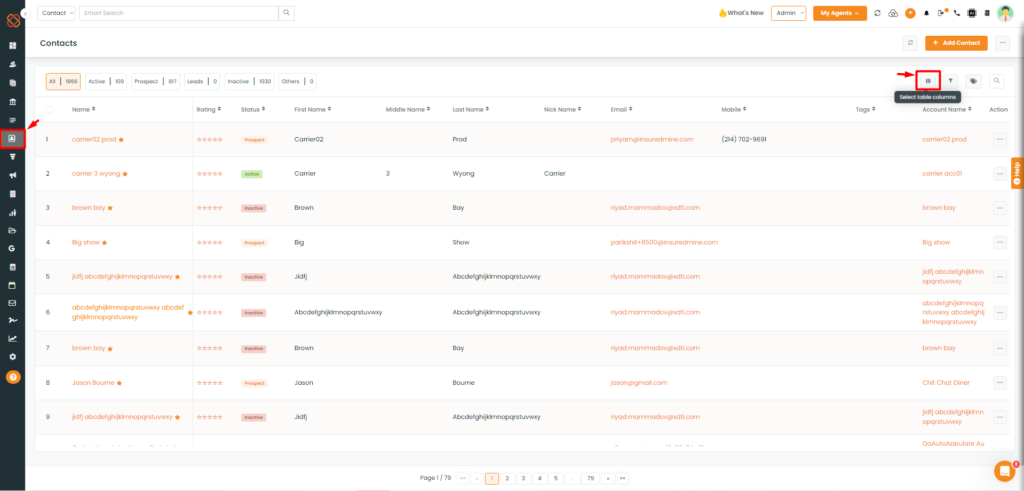Click mobile number (214) 702-9691
This screenshot has width=1024, height=491.
point(744,139)
